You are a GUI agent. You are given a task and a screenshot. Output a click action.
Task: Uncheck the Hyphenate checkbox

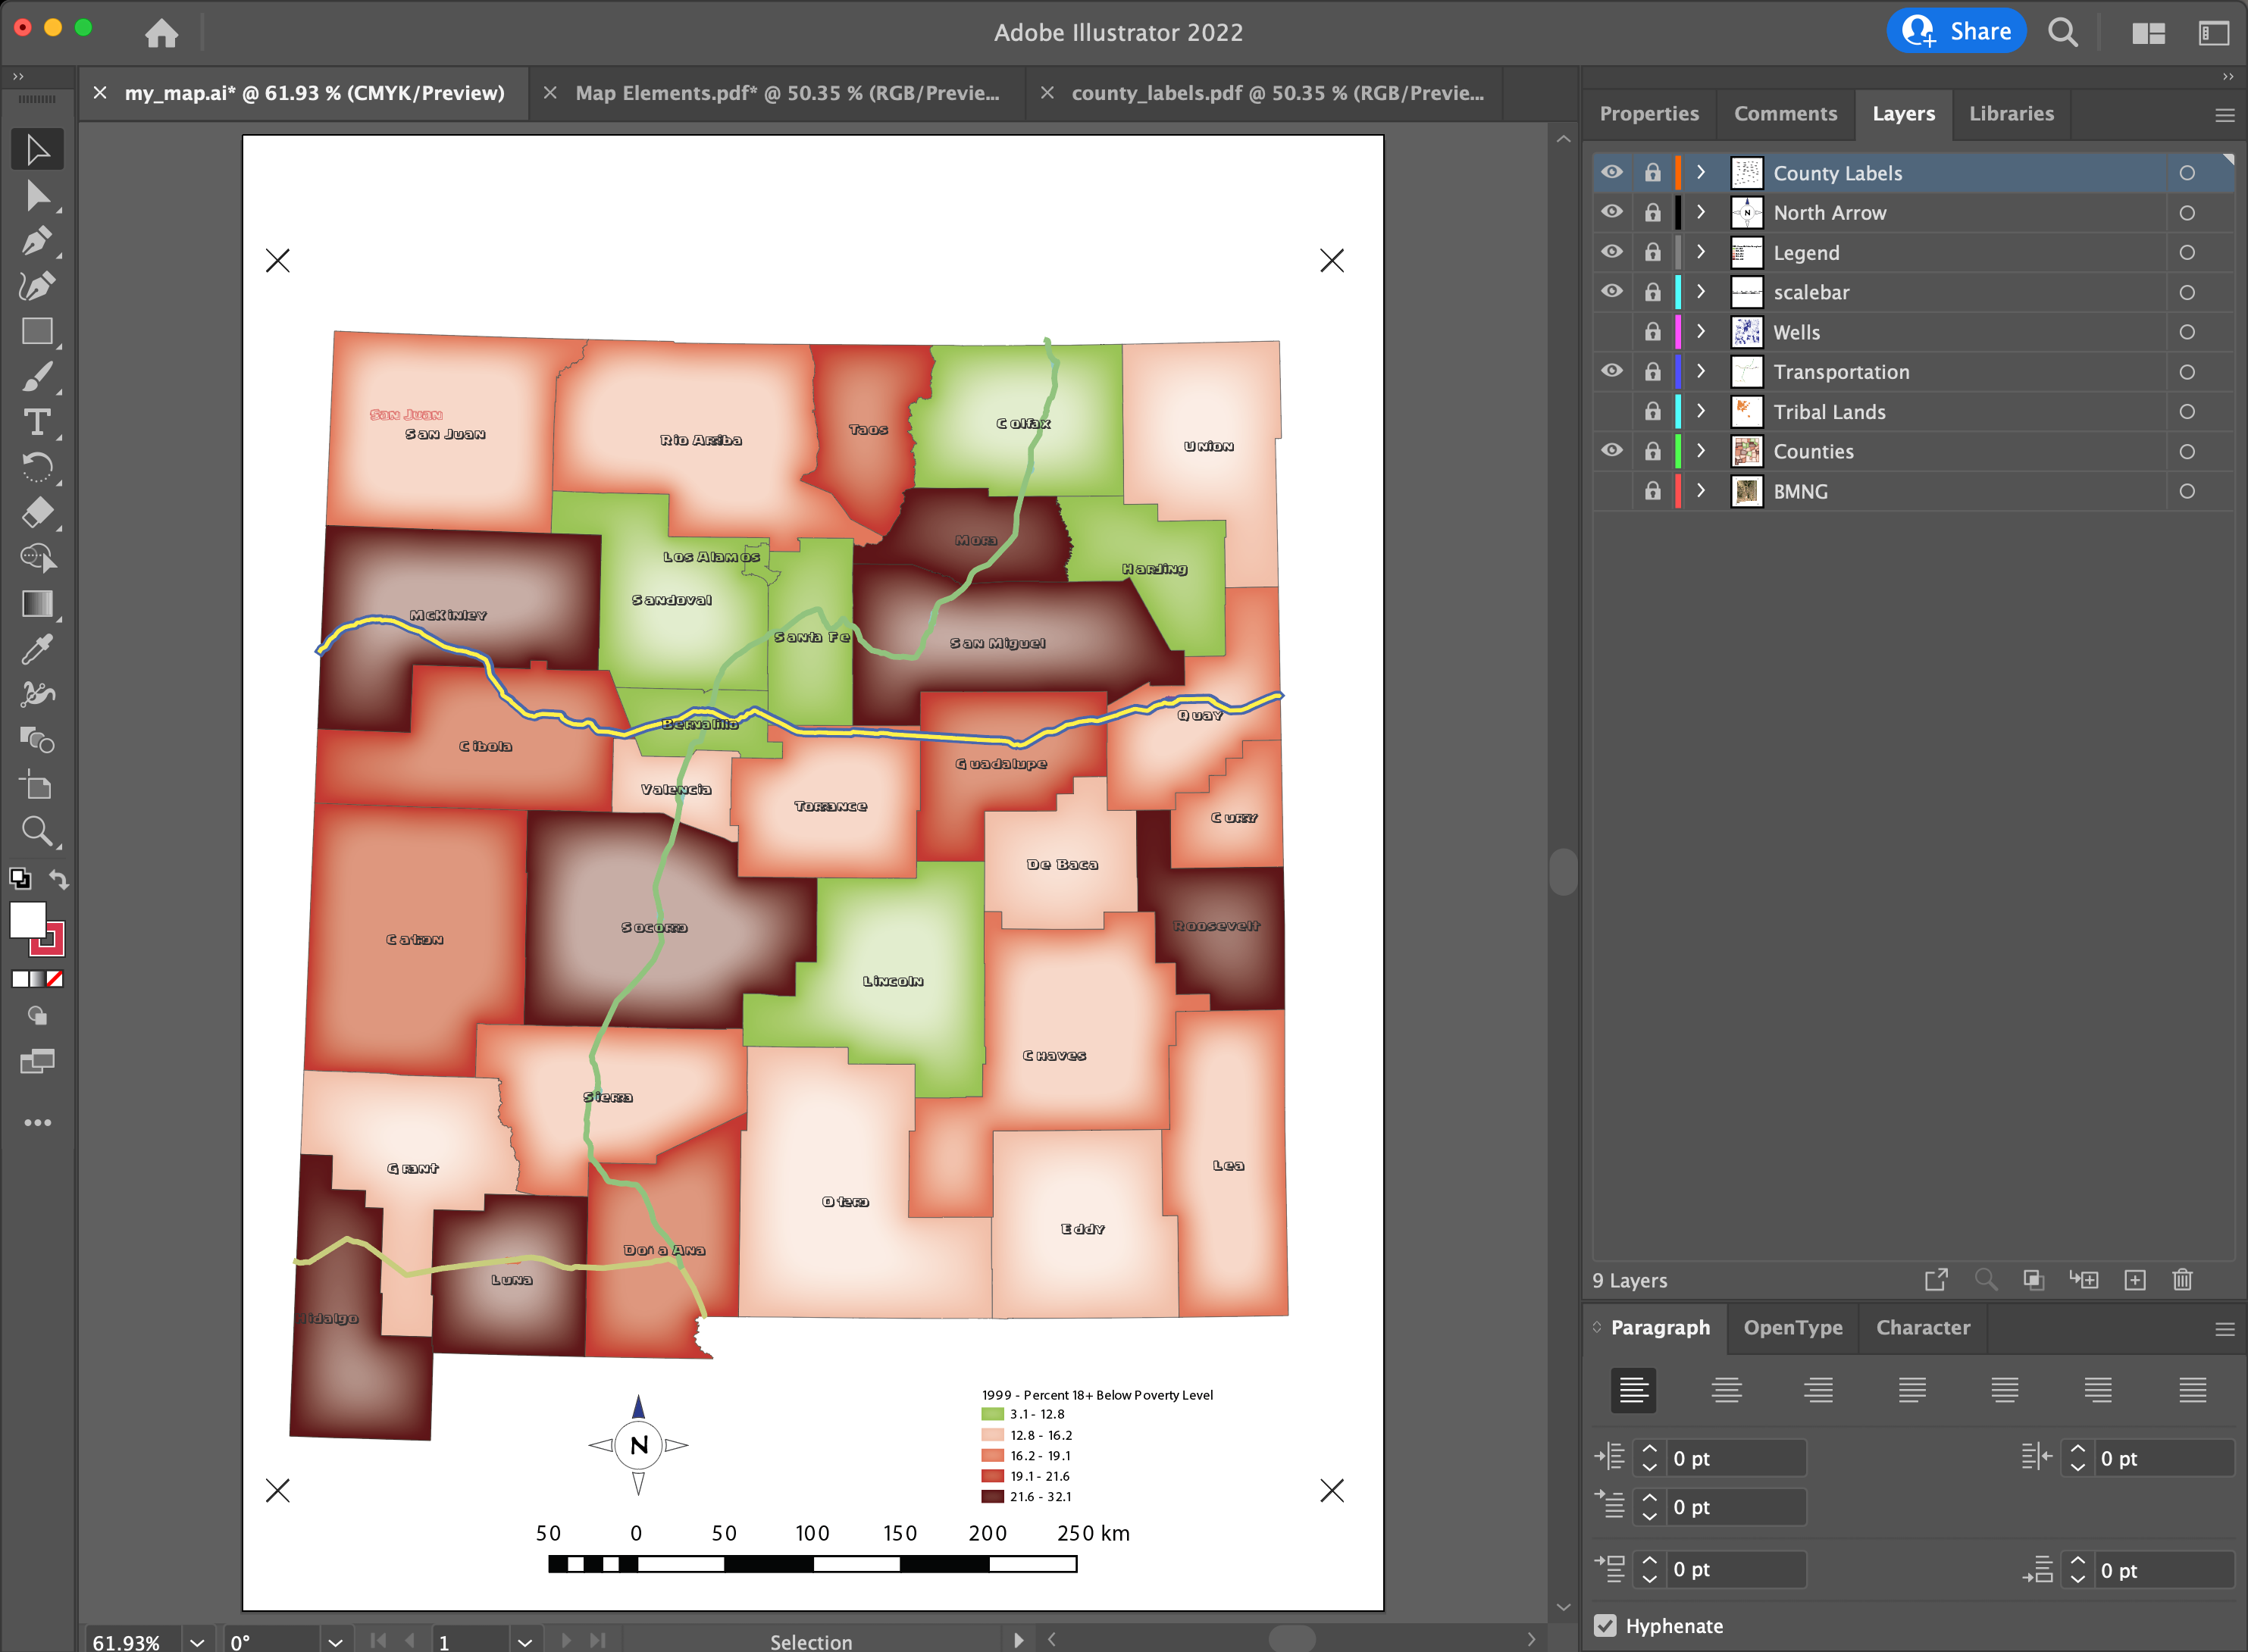coord(1605,1626)
